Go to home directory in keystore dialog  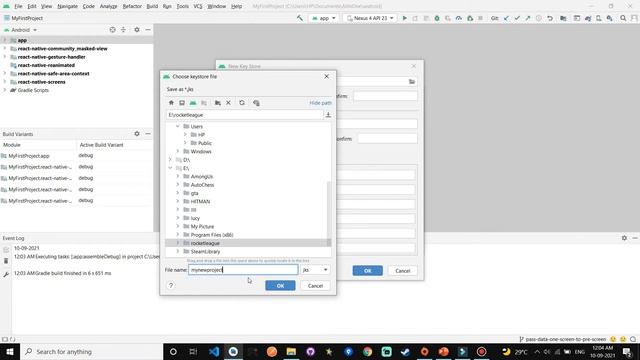point(171,103)
